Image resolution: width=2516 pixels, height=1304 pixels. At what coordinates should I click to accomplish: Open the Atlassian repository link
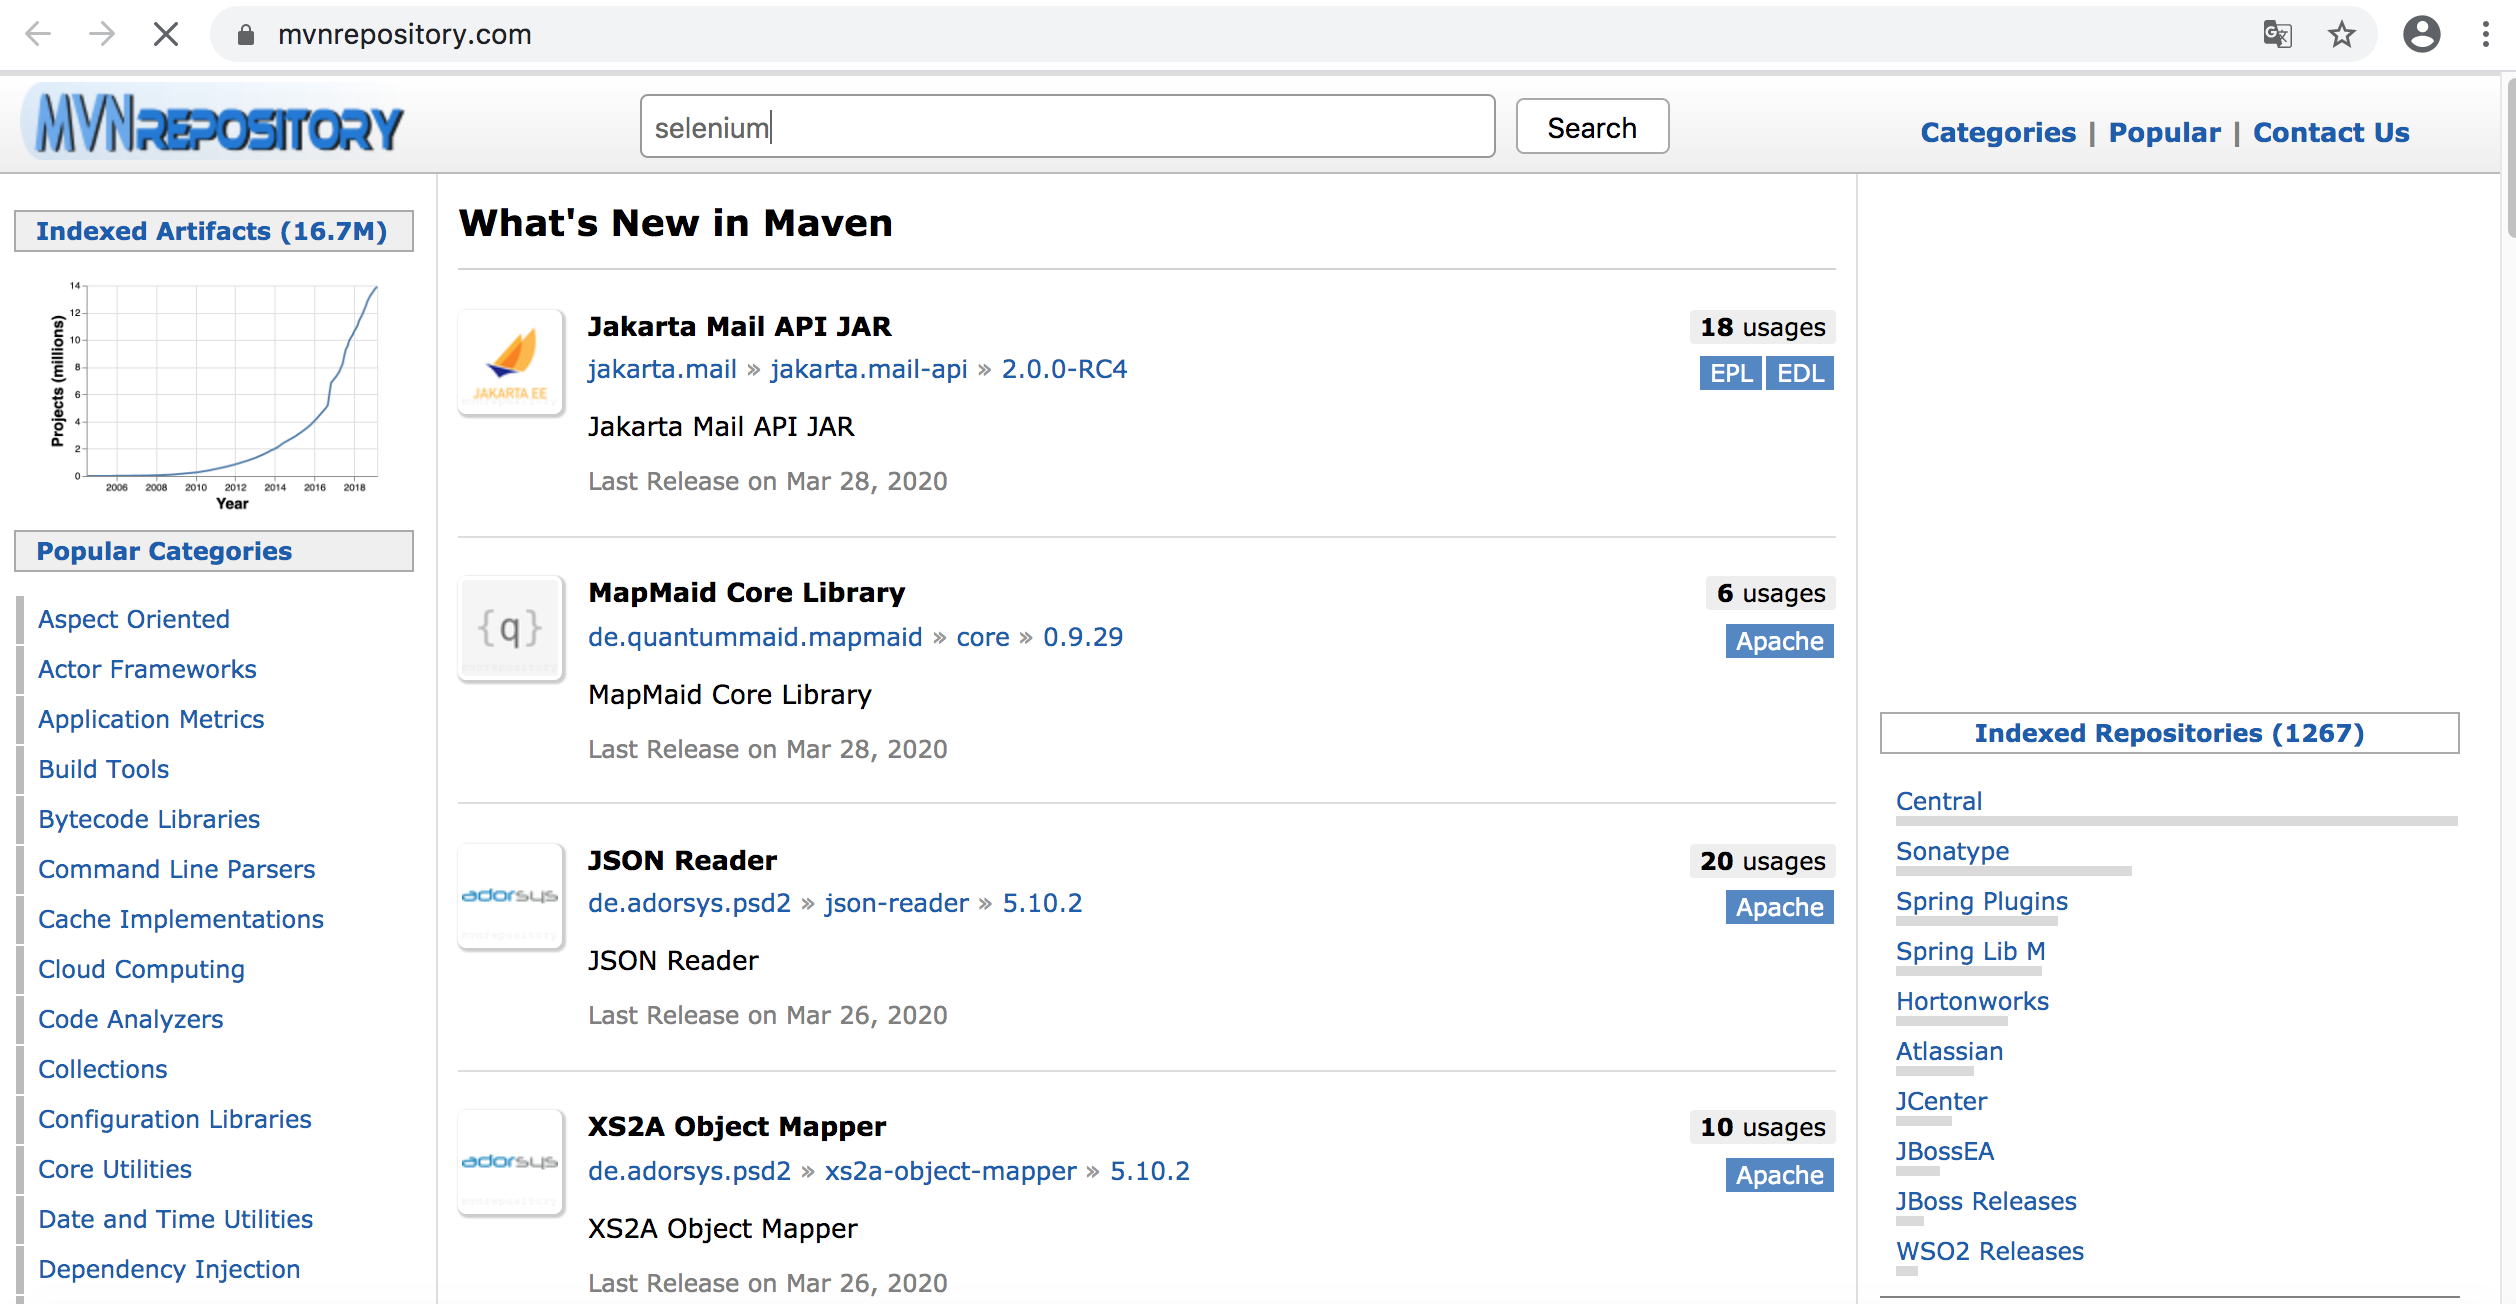(x=1949, y=1051)
